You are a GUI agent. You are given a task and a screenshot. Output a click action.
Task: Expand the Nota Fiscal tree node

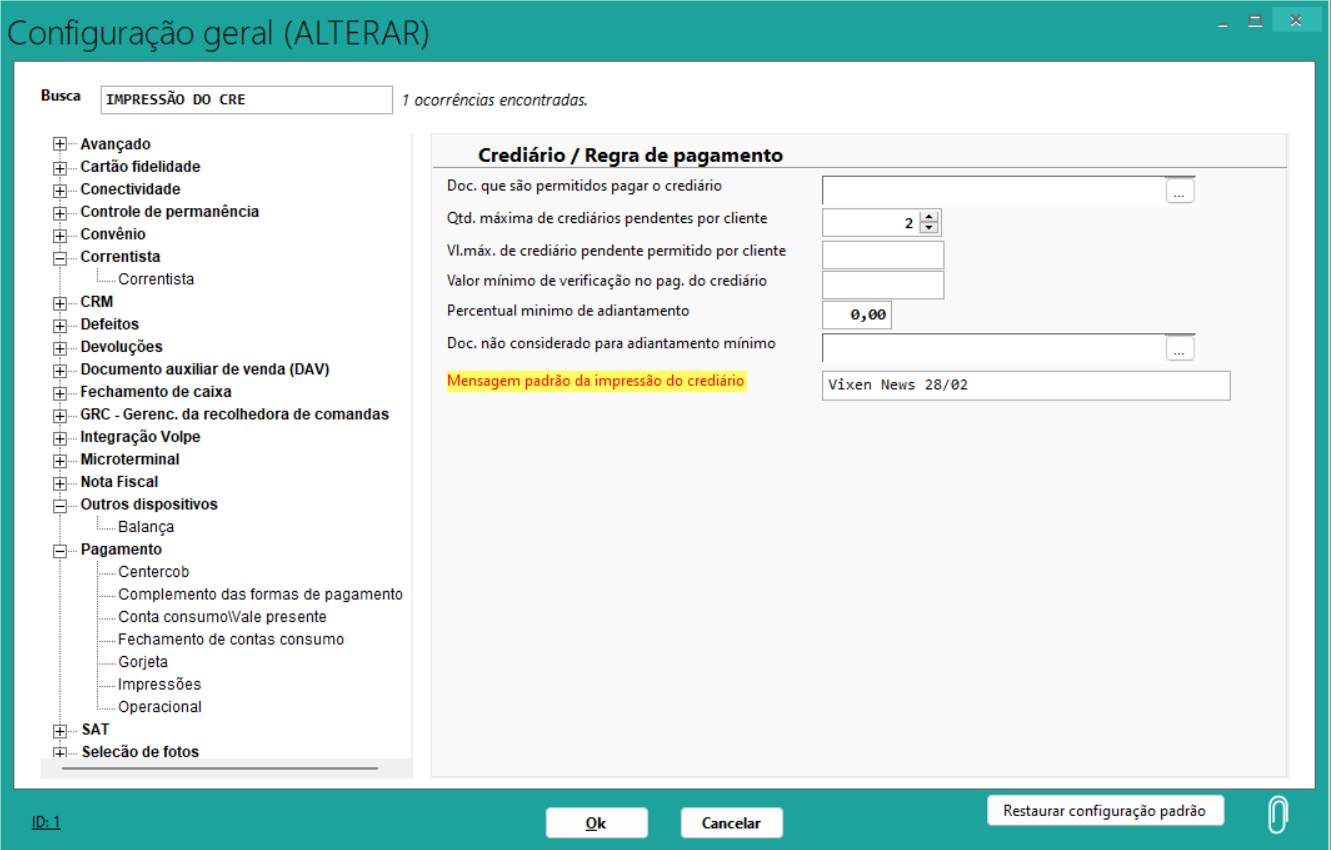click(60, 482)
